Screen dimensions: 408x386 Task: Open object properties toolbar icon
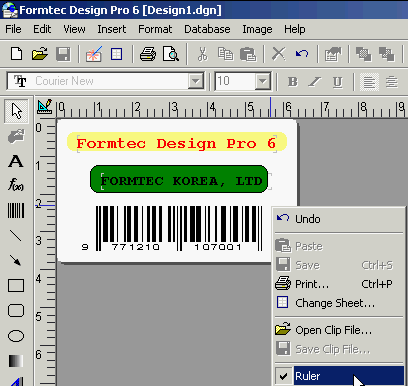(x=333, y=54)
